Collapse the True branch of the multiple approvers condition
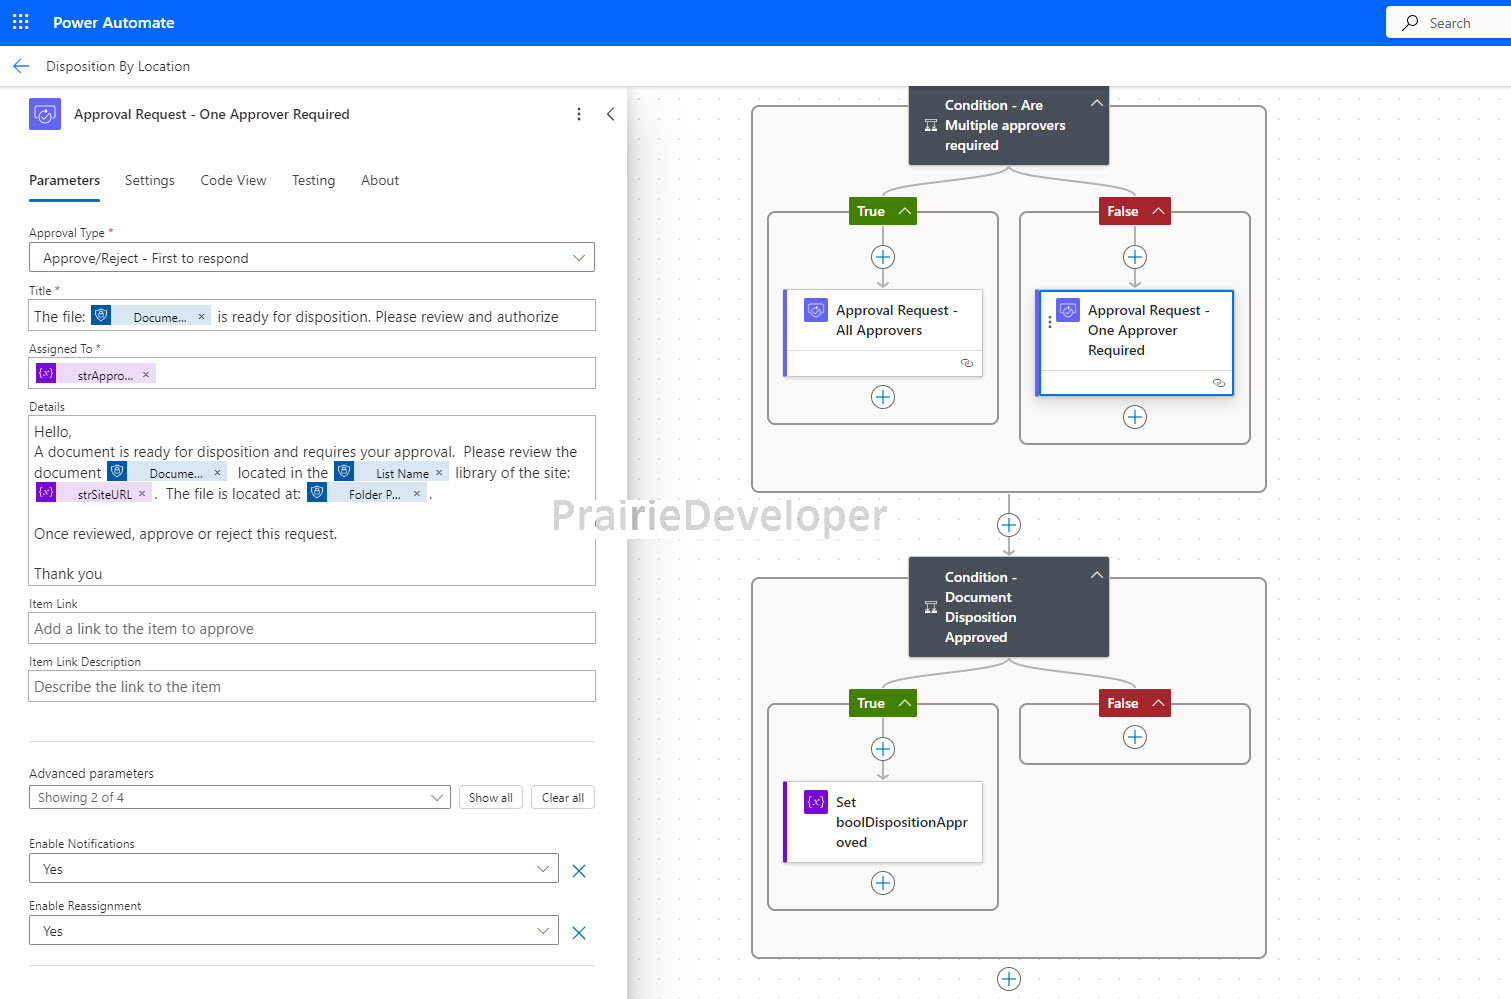 click(x=905, y=211)
